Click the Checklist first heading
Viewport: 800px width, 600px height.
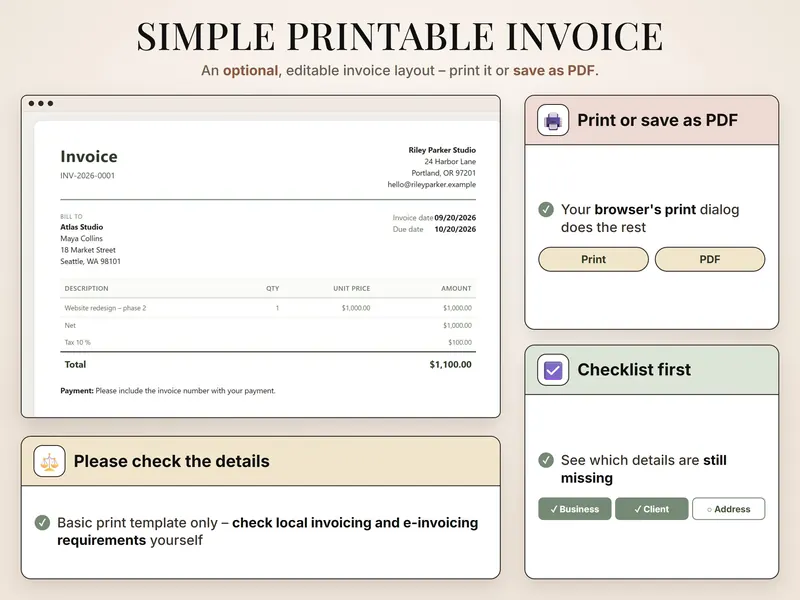pyautogui.click(x=634, y=369)
